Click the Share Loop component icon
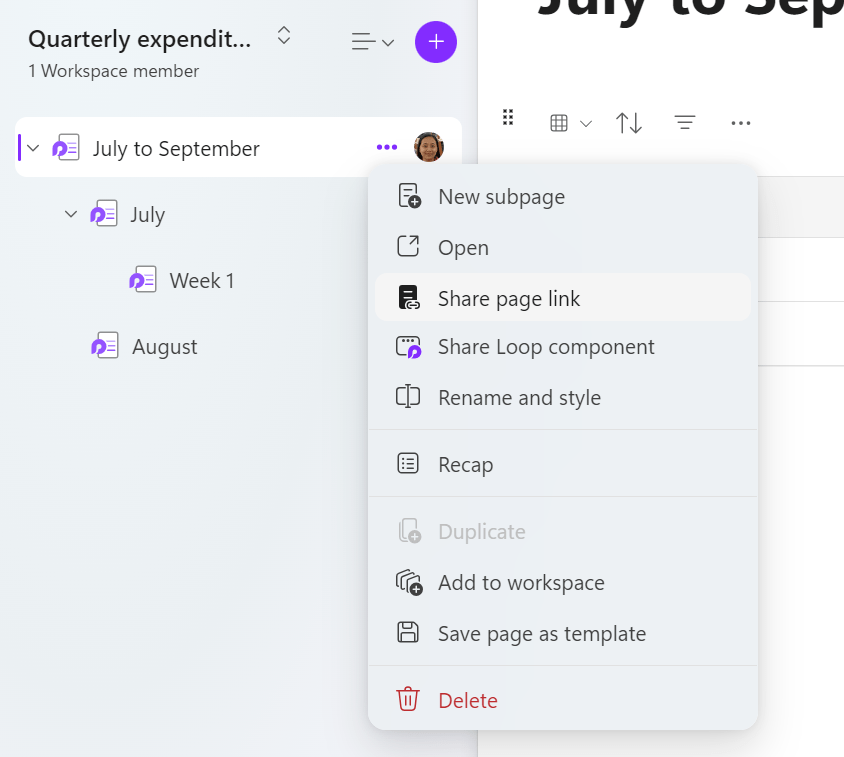This screenshot has height=757, width=844. point(408,347)
